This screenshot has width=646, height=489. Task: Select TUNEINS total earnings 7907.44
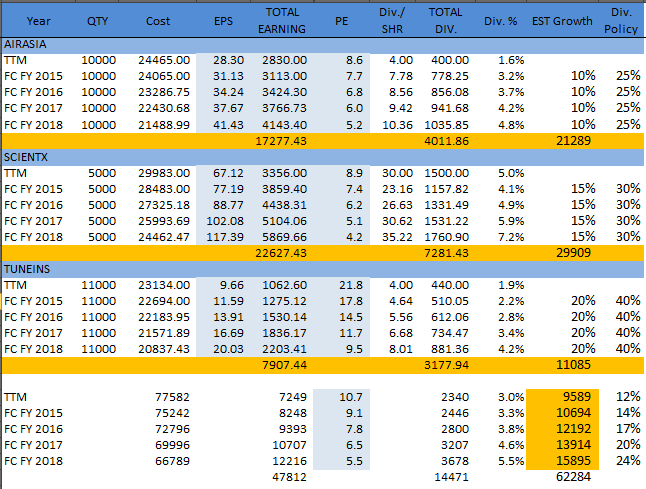pyautogui.click(x=284, y=365)
